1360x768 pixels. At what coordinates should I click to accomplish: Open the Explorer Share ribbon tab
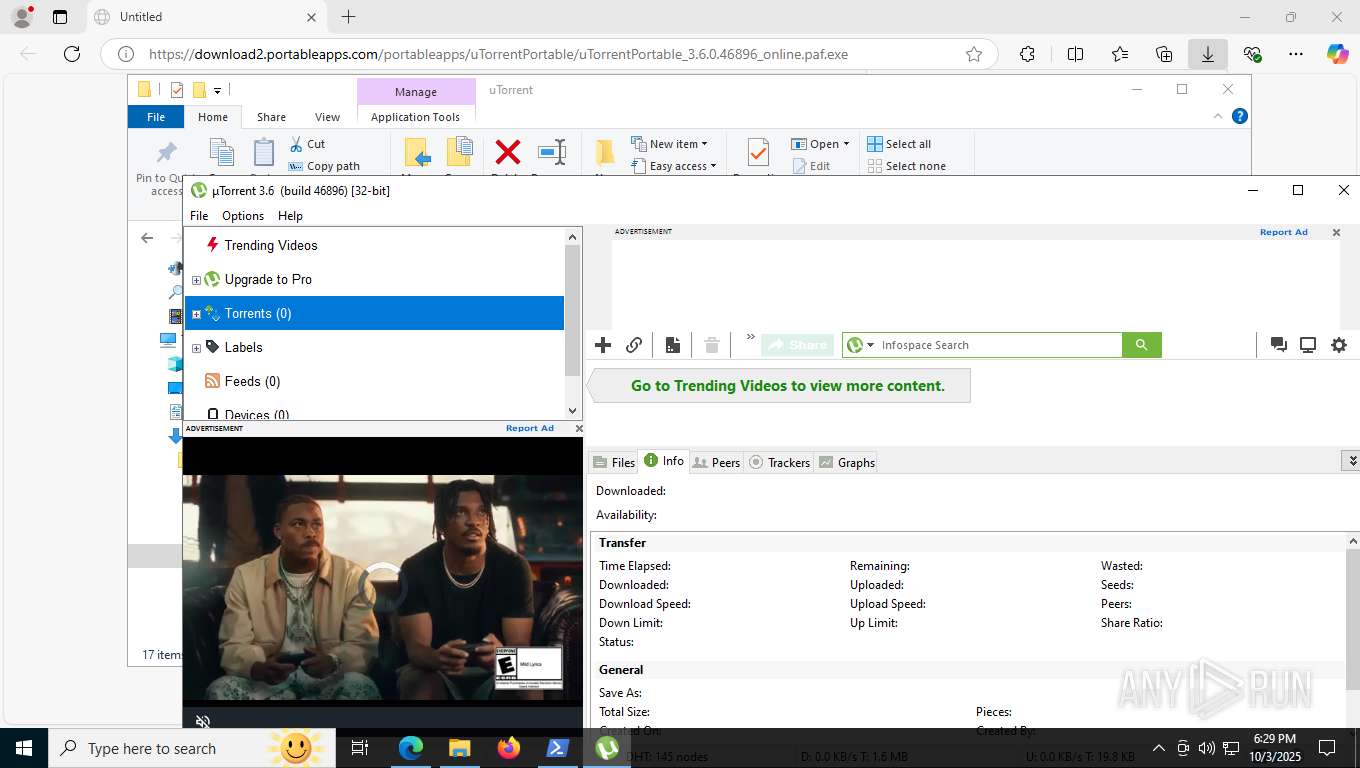[271, 117]
